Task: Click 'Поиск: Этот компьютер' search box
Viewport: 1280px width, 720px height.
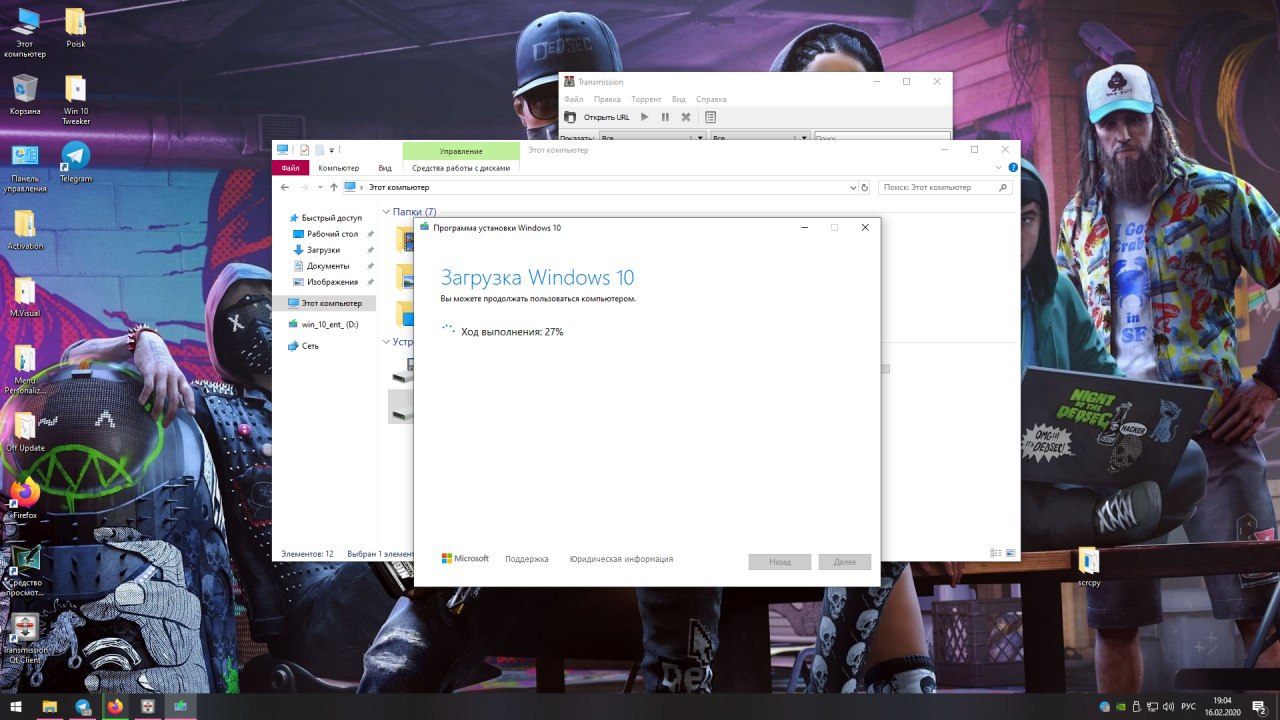Action: coord(944,187)
